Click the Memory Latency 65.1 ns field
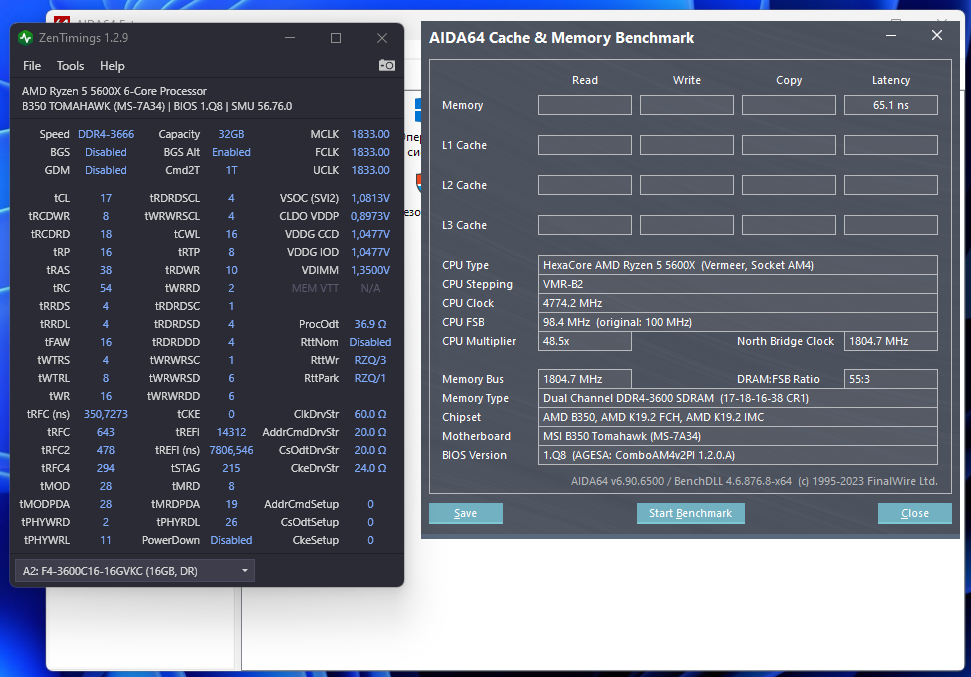The image size is (971, 677). pos(890,105)
